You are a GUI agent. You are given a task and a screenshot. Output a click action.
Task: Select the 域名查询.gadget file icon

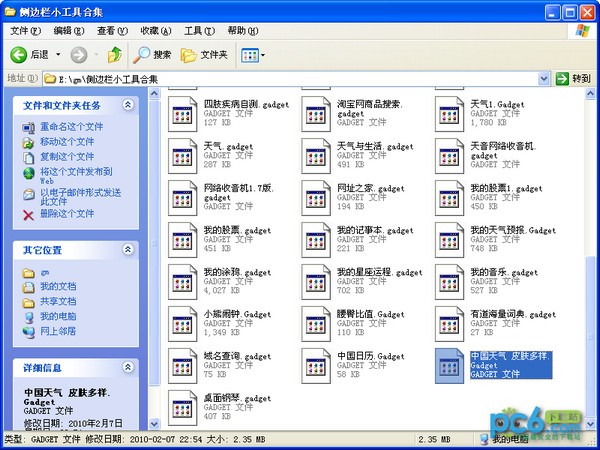pyautogui.click(x=183, y=366)
